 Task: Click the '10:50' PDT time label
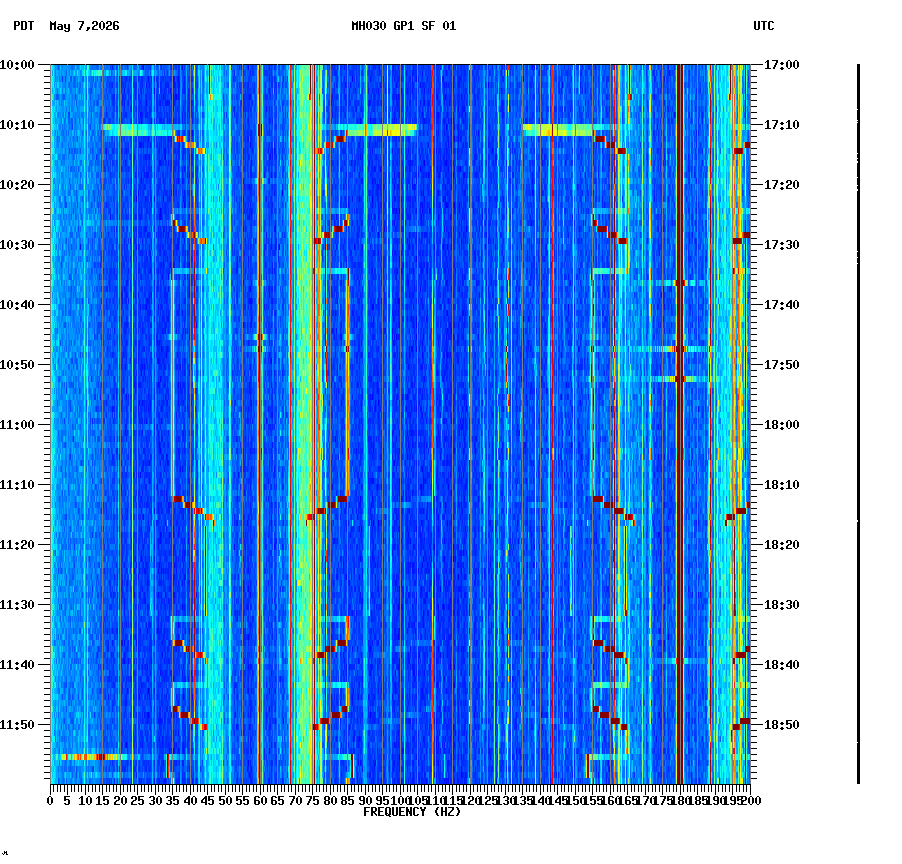tap(17, 365)
